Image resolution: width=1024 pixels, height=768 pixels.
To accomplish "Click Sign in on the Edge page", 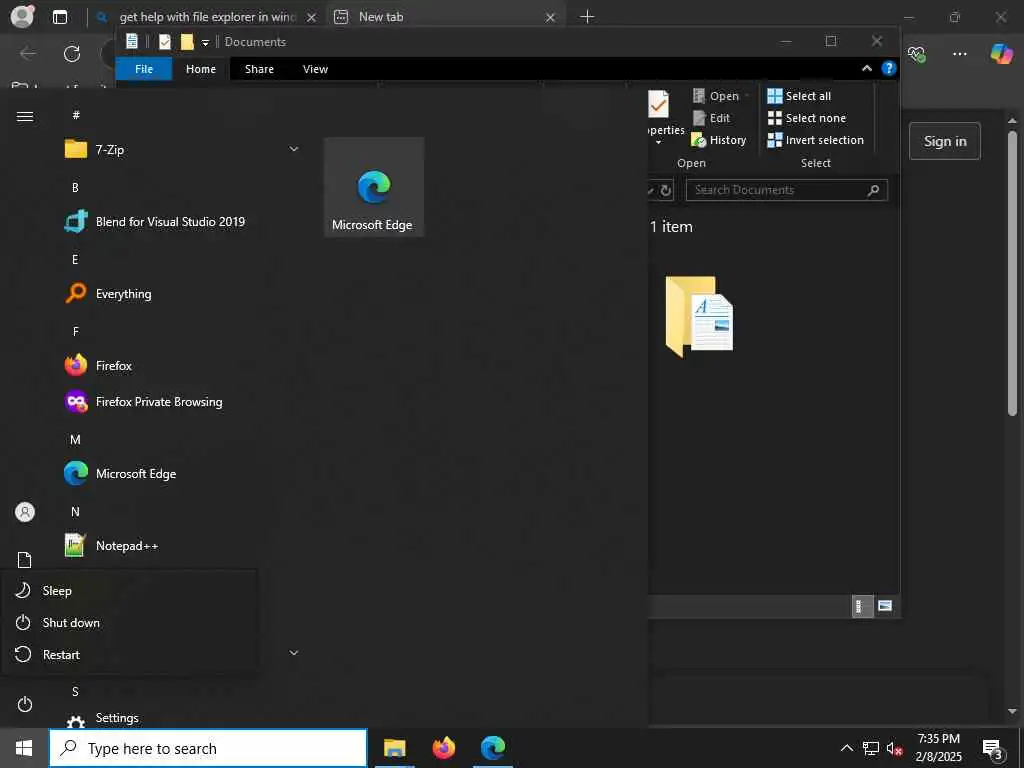I will (945, 141).
